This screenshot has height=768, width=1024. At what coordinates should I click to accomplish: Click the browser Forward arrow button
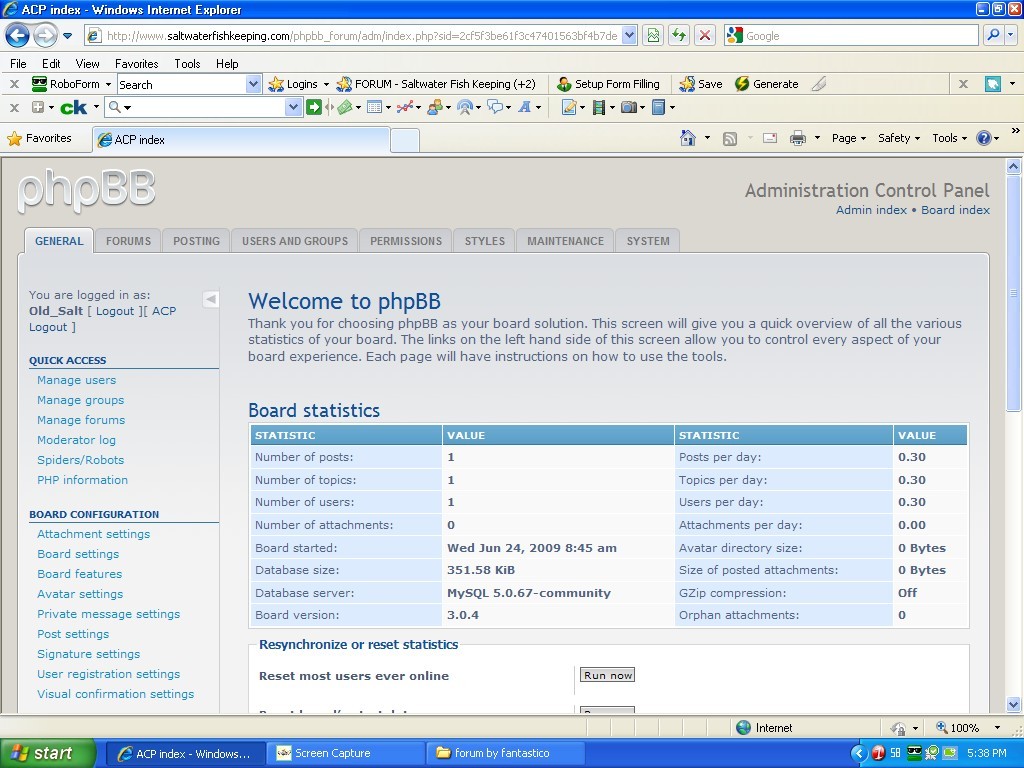click(44, 35)
